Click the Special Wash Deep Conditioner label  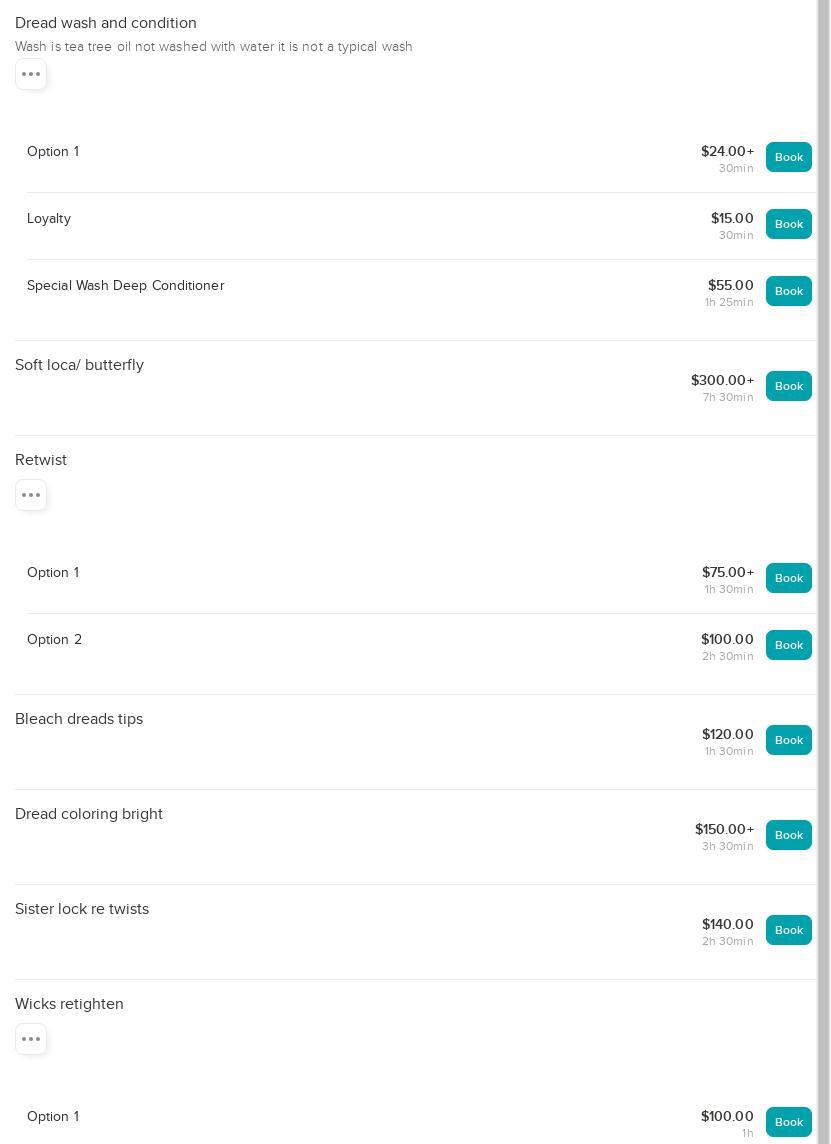pyautogui.click(x=125, y=286)
